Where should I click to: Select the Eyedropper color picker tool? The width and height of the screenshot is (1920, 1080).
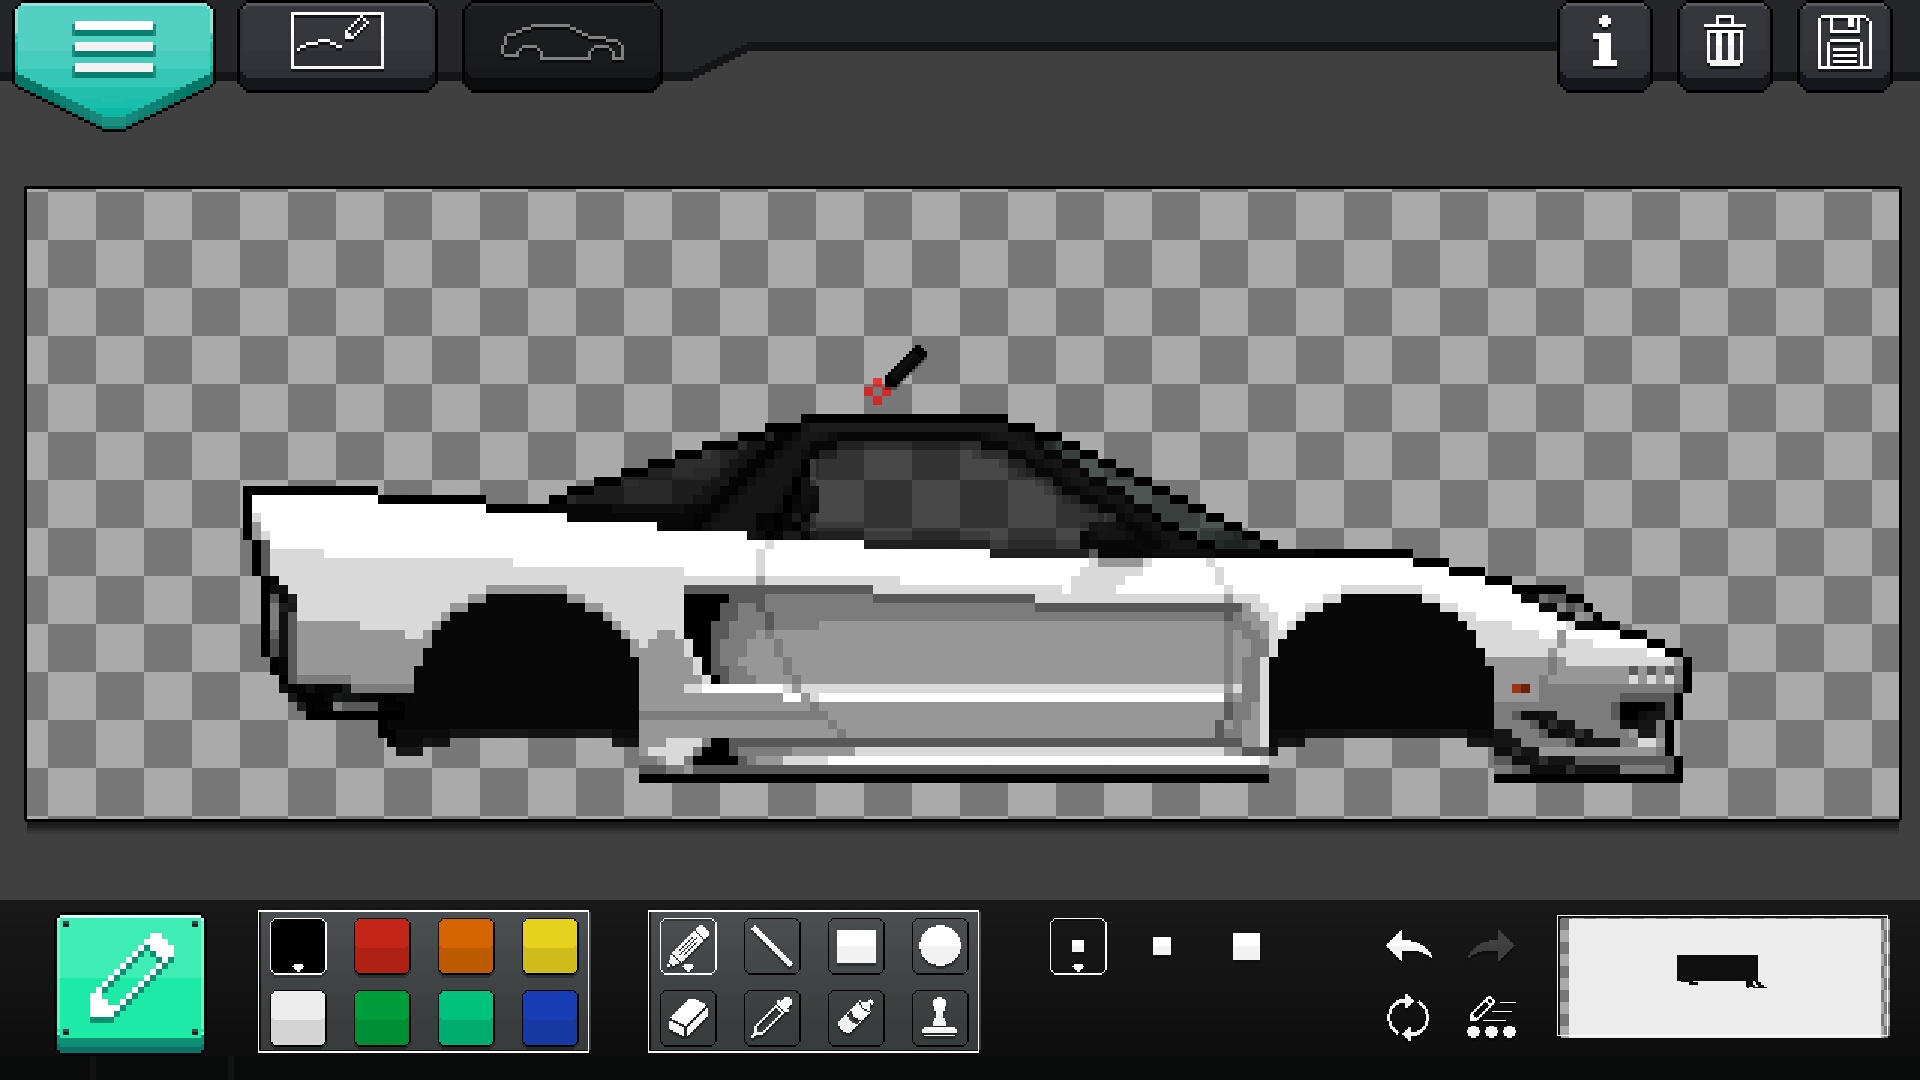(772, 1018)
